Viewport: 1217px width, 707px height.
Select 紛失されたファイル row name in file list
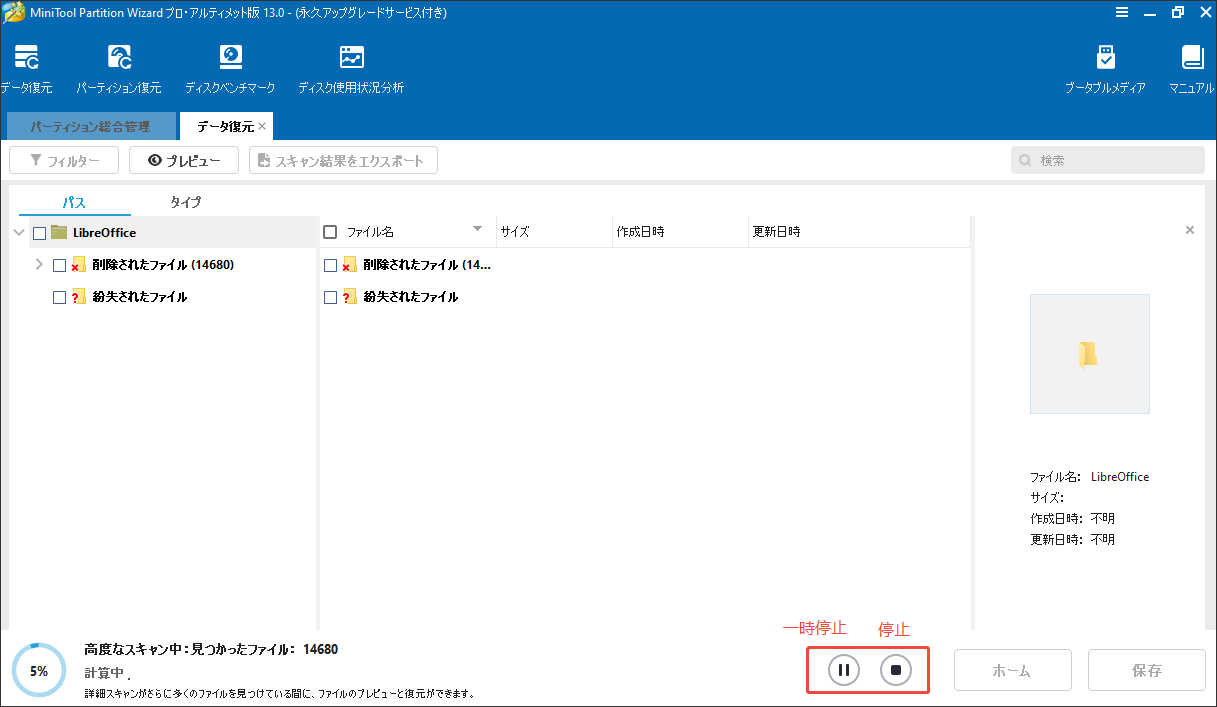[x=411, y=297]
